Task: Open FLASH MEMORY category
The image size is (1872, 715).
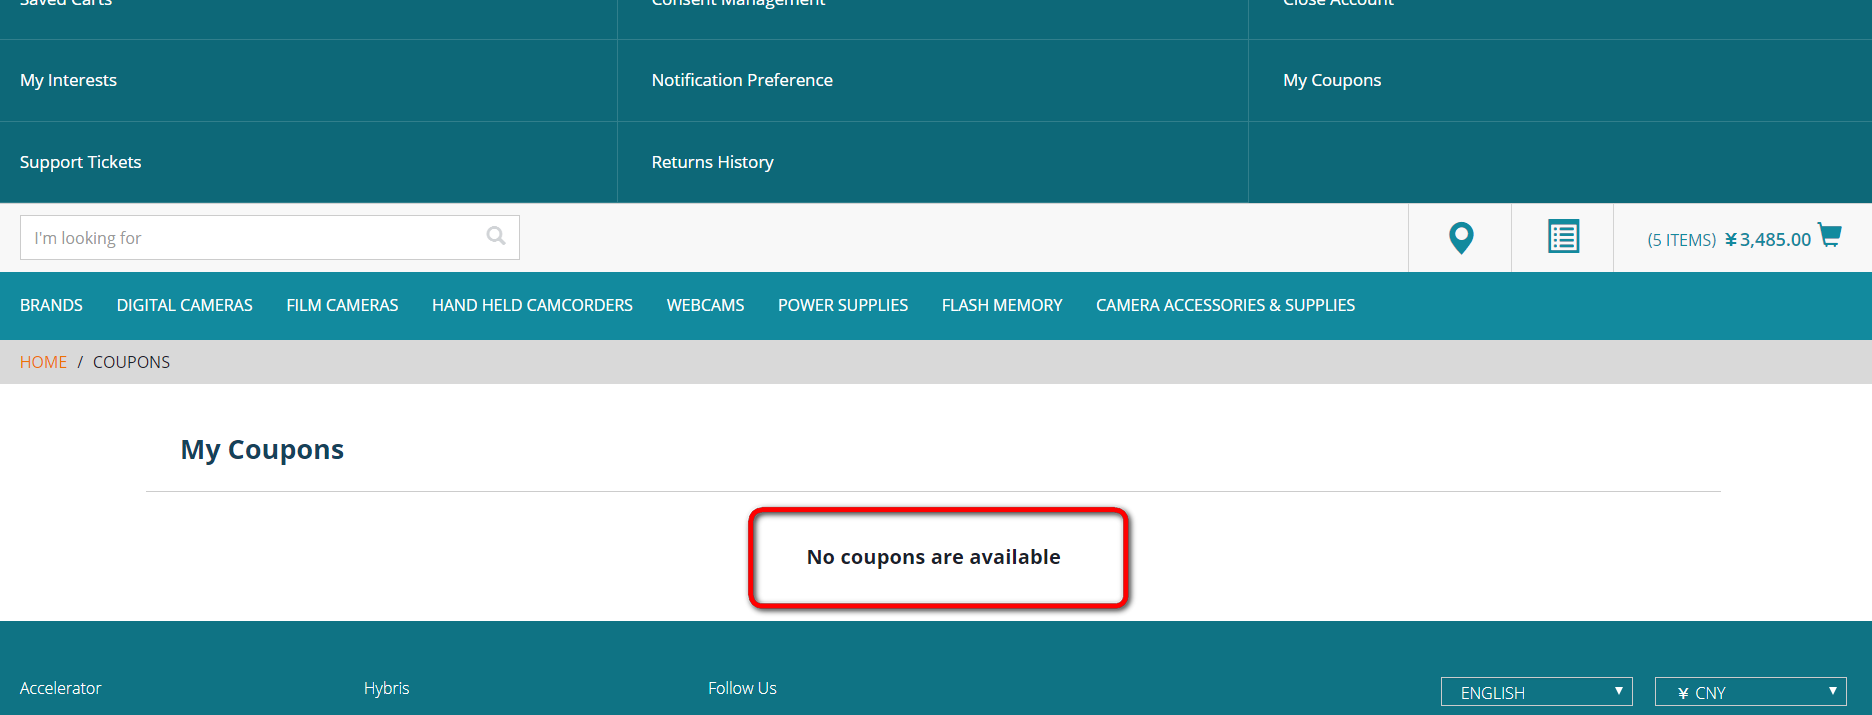Action: [1002, 305]
